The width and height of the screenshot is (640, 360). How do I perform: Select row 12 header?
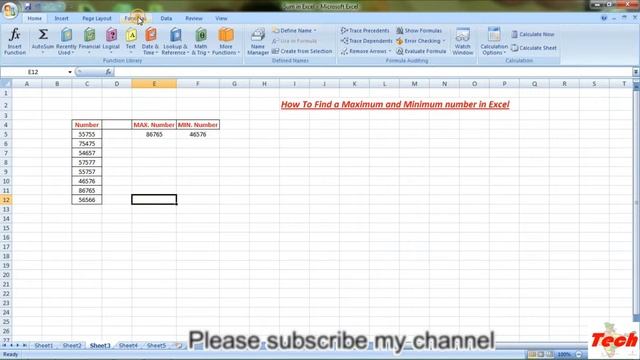[6, 200]
